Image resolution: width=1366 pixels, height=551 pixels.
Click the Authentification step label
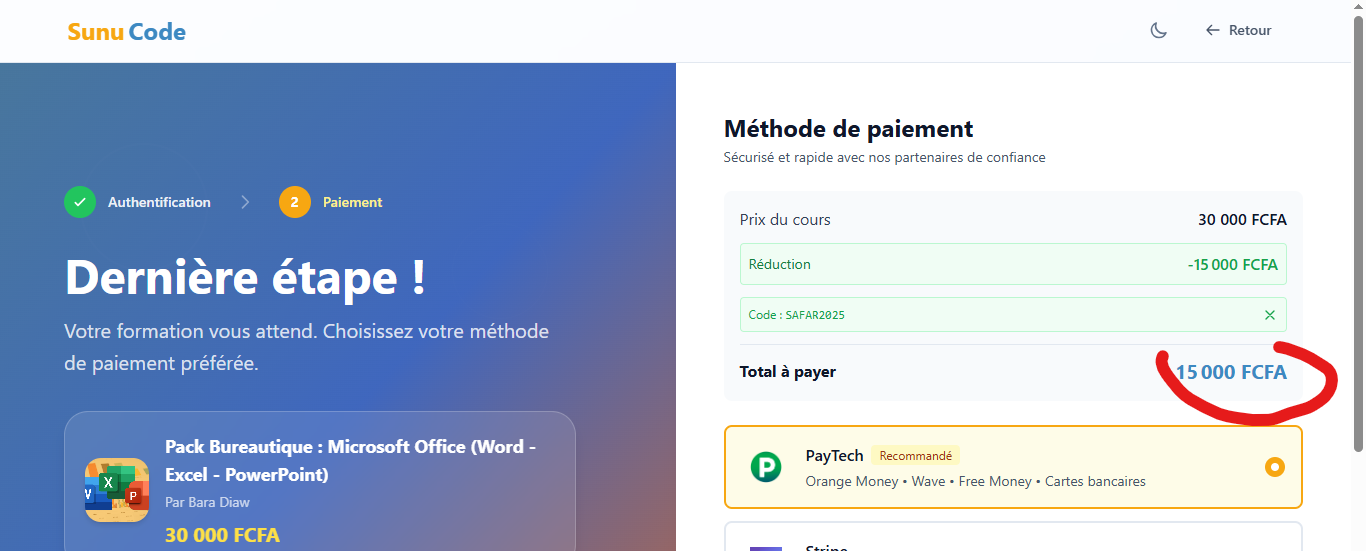point(159,202)
